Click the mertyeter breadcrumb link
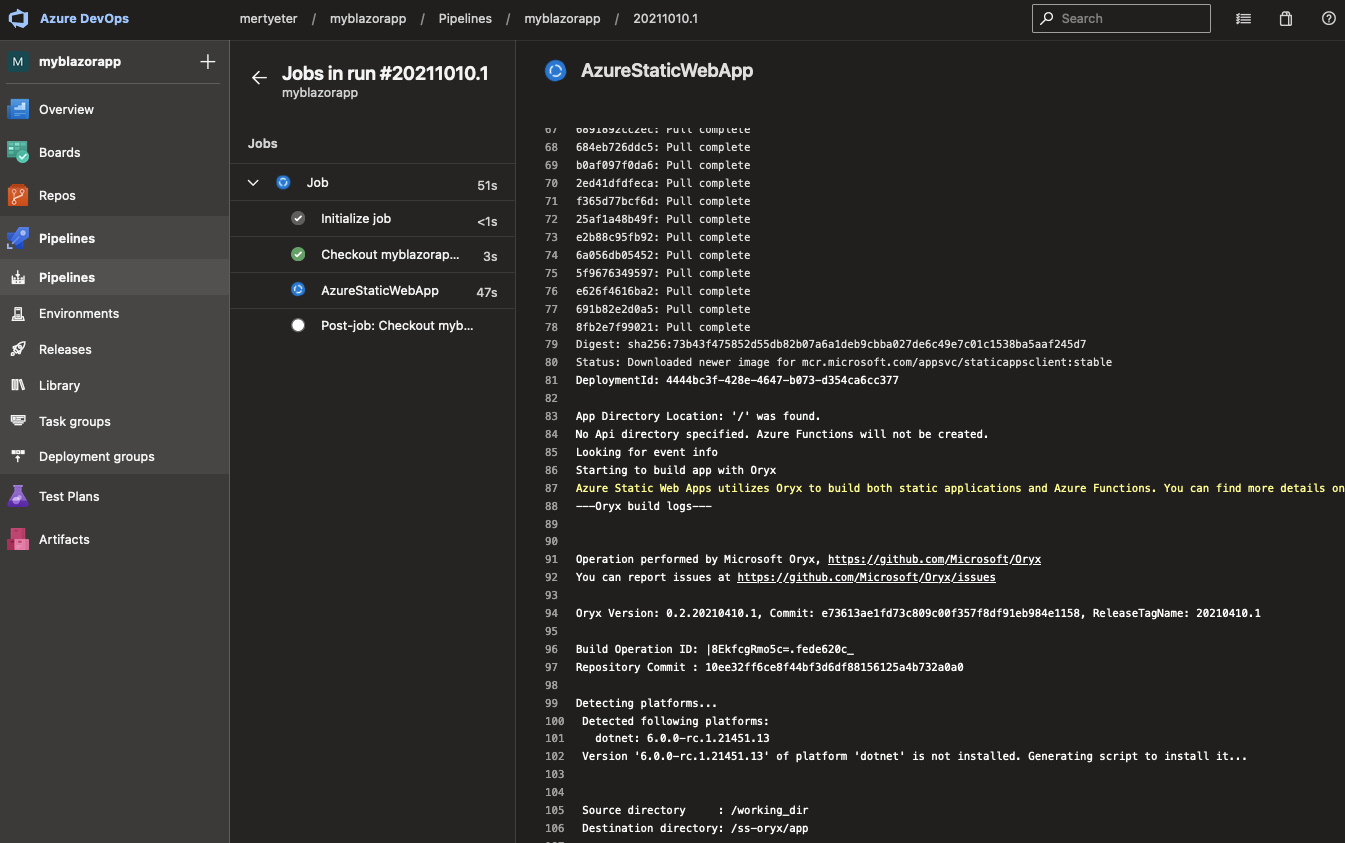Viewport: 1345px width, 843px height. point(269,19)
